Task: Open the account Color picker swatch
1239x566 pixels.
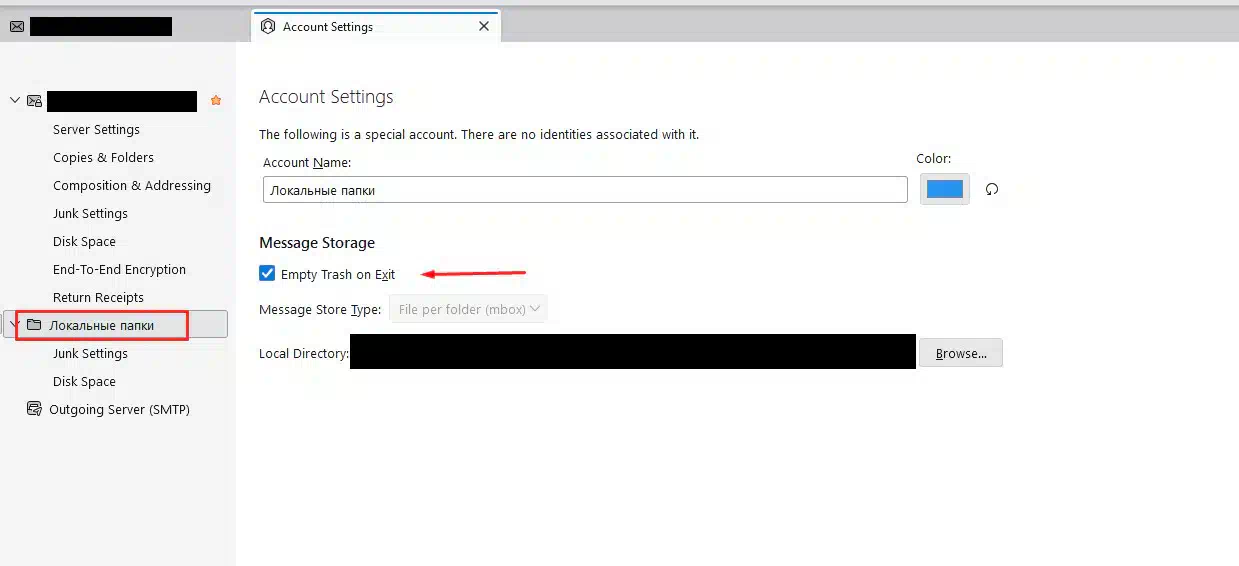Action: [944, 190]
